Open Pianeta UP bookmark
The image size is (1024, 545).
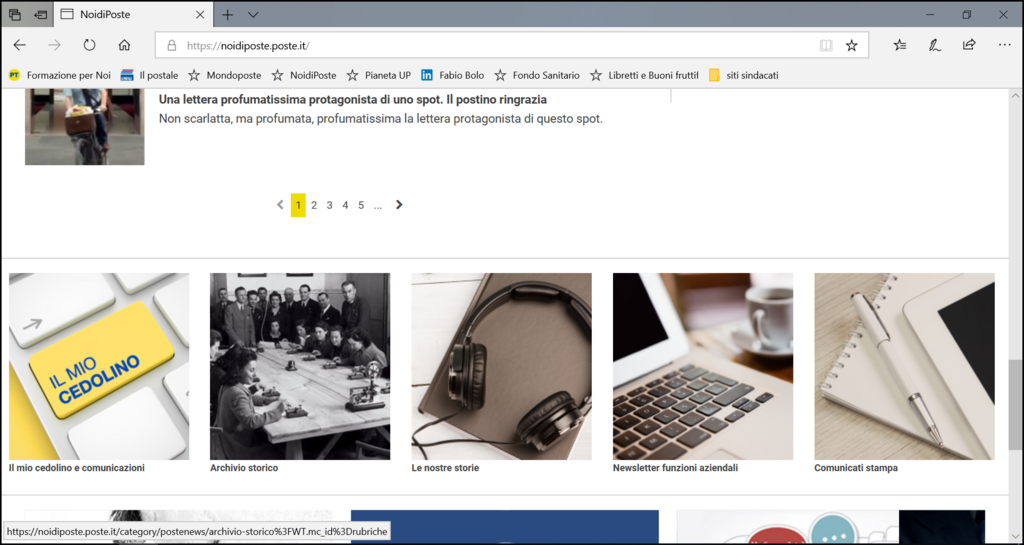(x=379, y=75)
